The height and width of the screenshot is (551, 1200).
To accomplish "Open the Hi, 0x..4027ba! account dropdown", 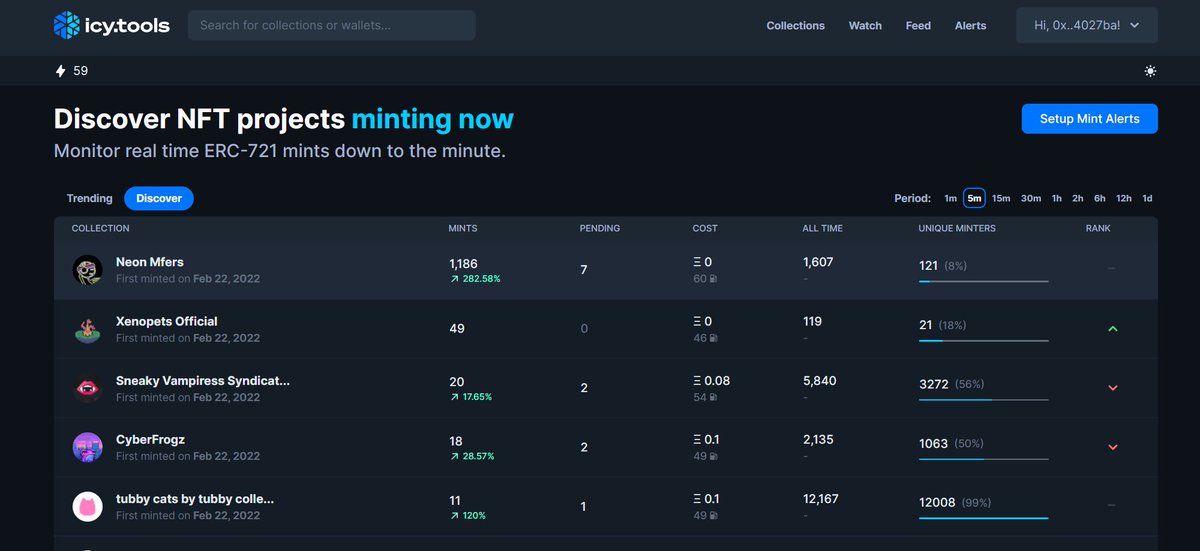I will click(x=1087, y=25).
